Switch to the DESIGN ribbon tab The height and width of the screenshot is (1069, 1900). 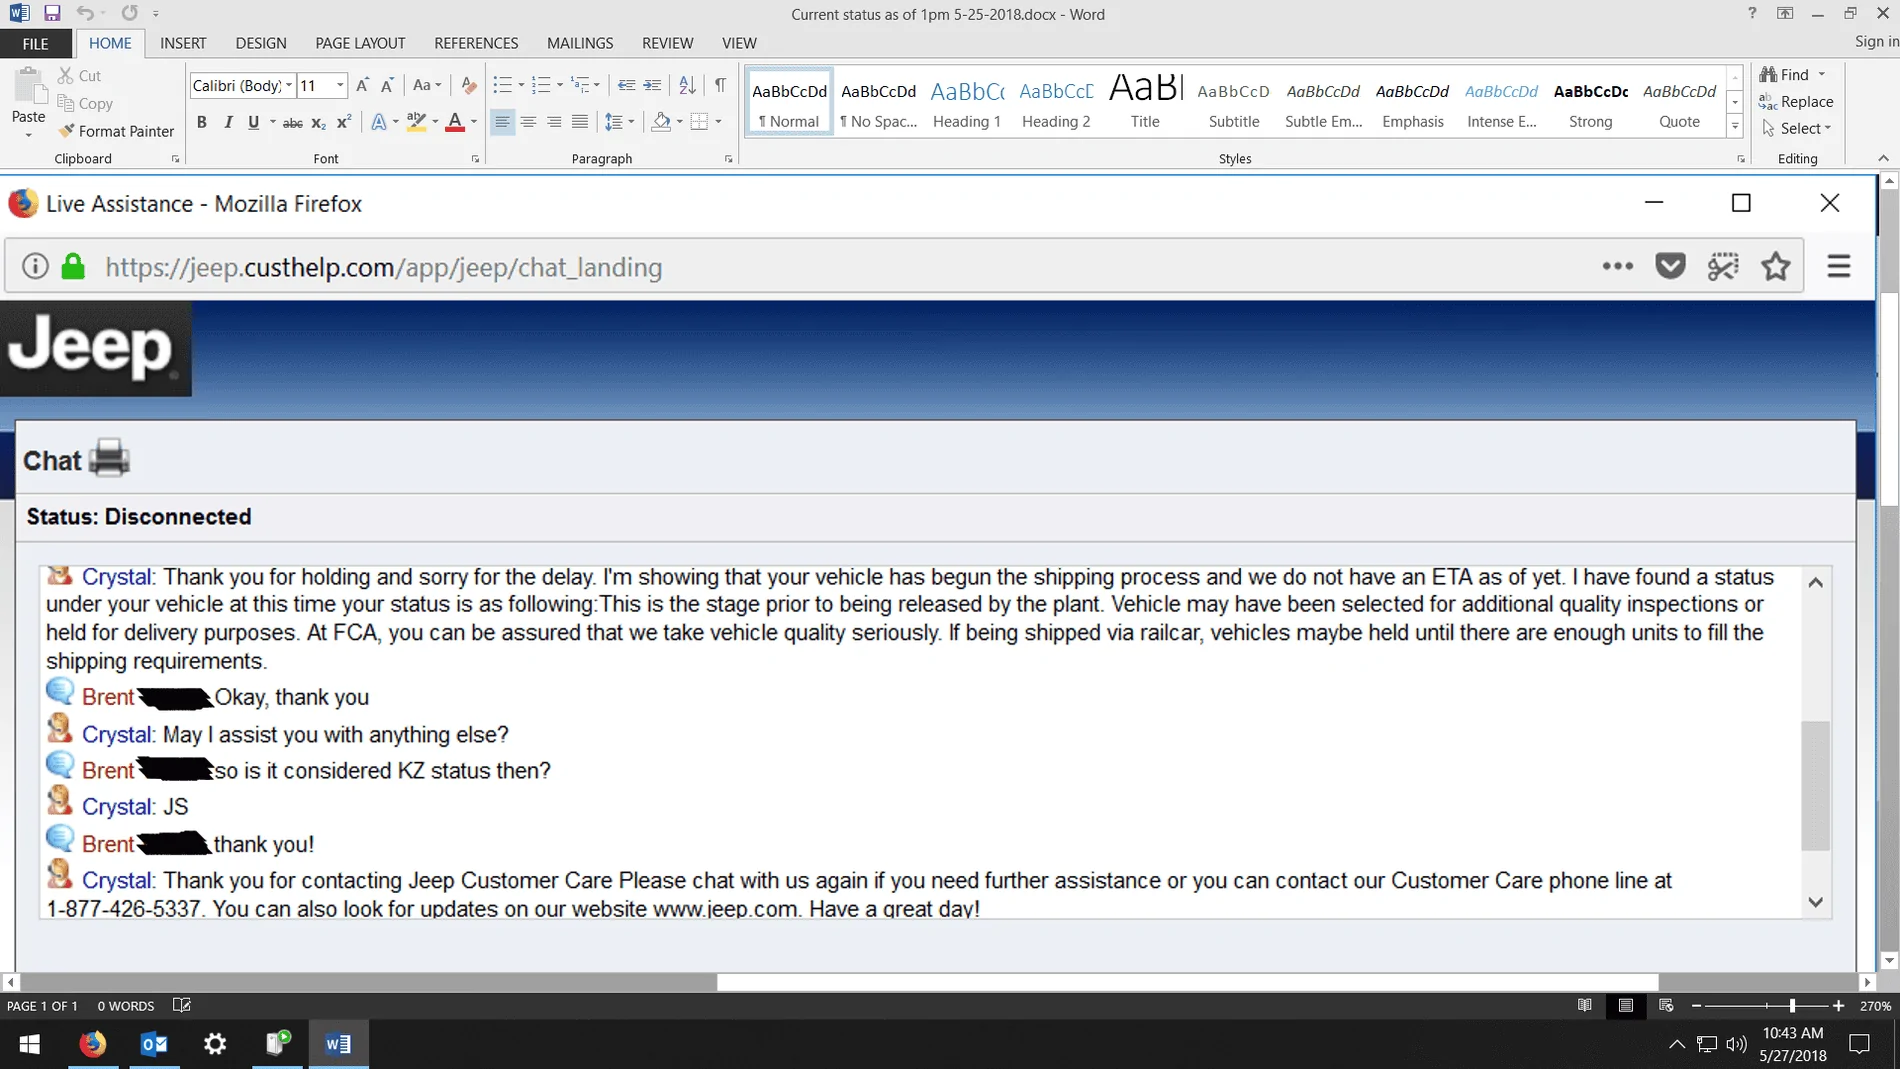[x=261, y=43]
